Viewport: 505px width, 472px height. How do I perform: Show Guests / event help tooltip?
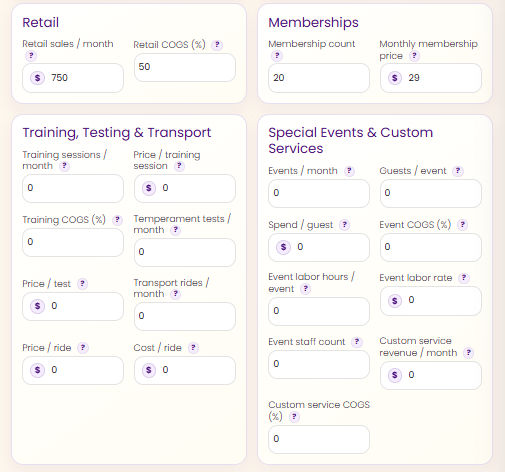click(458, 171)
